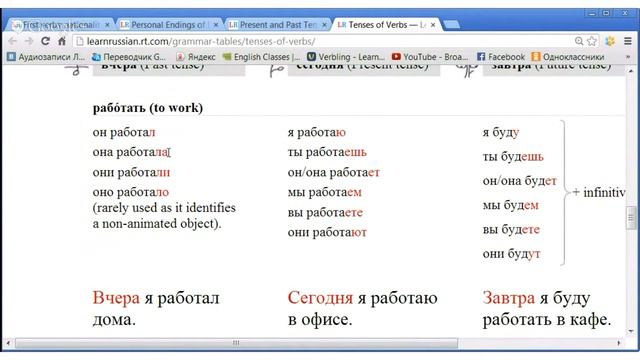Click the text 'они работают'
The image size is (640, 360).
click(327, 233)
